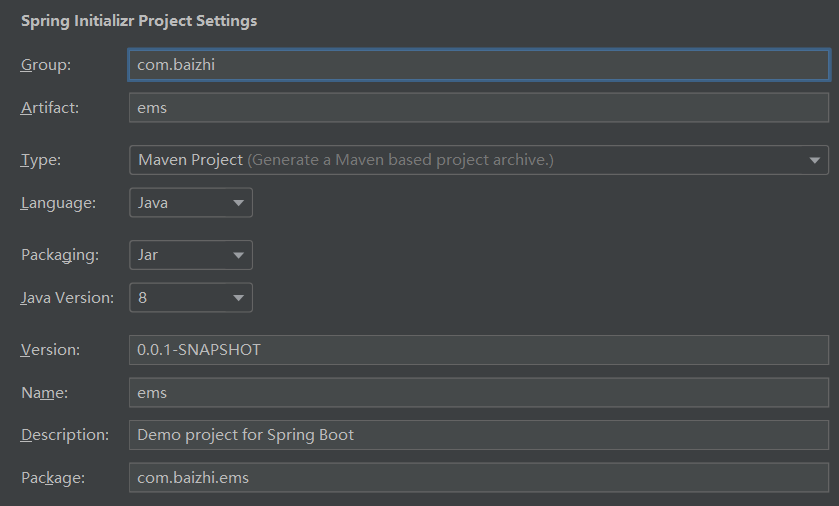Image resolution: width=839 pixels, height=506 pixels.
Task: Click the Packaging label
Action: [60, 255]
